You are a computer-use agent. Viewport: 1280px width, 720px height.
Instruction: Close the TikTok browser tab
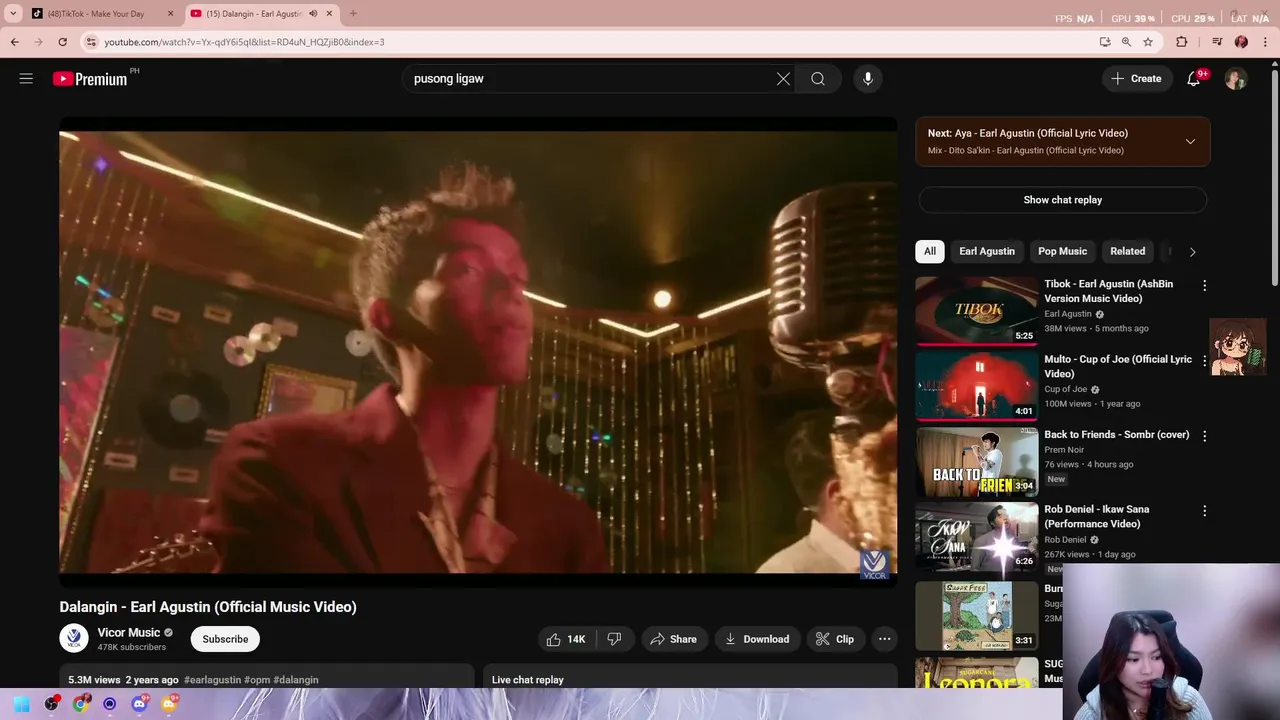170,14
